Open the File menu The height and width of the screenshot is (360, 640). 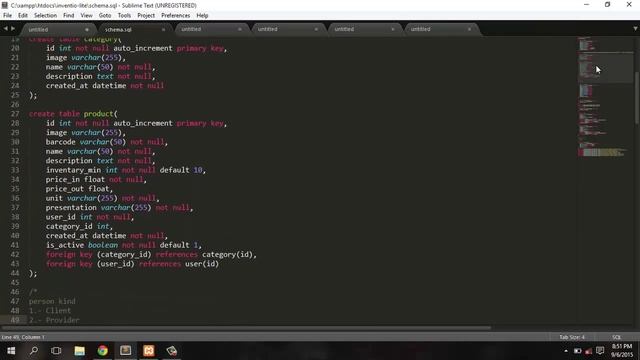point(7,16)
